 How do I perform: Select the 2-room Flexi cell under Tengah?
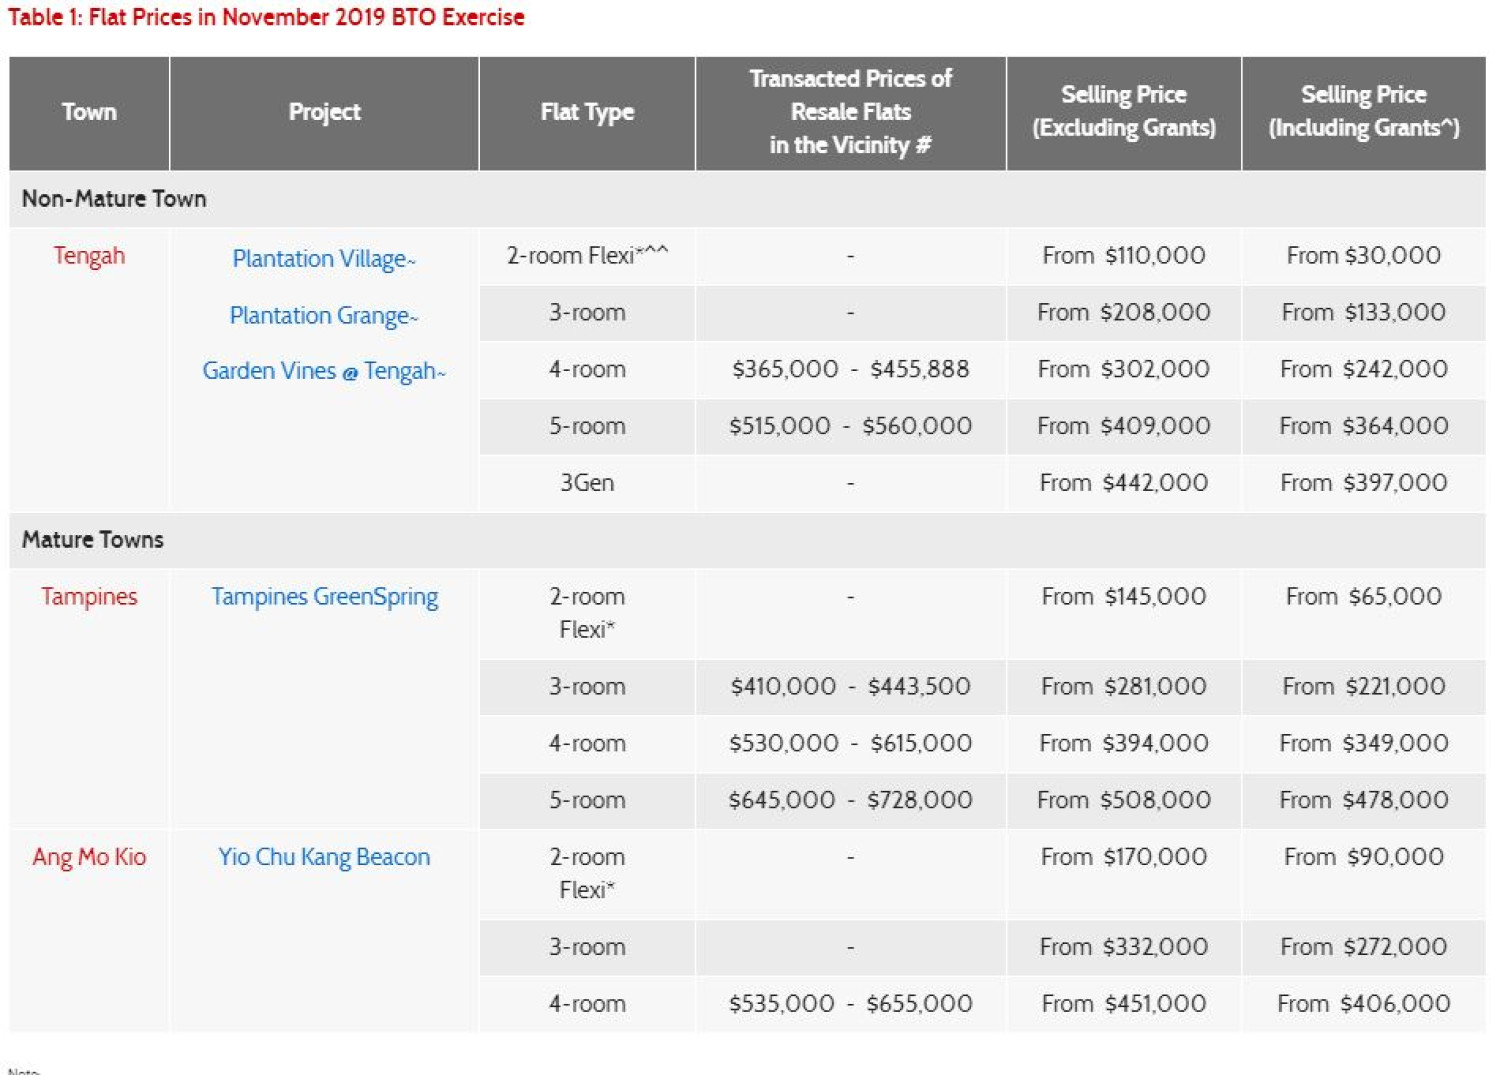point(586,255)
